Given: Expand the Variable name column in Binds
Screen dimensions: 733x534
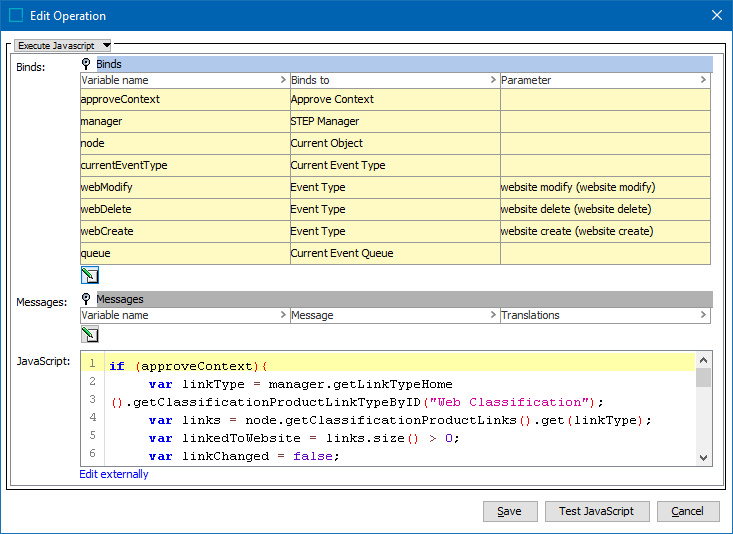Looking at the screenshot, I should pos(283,80).
